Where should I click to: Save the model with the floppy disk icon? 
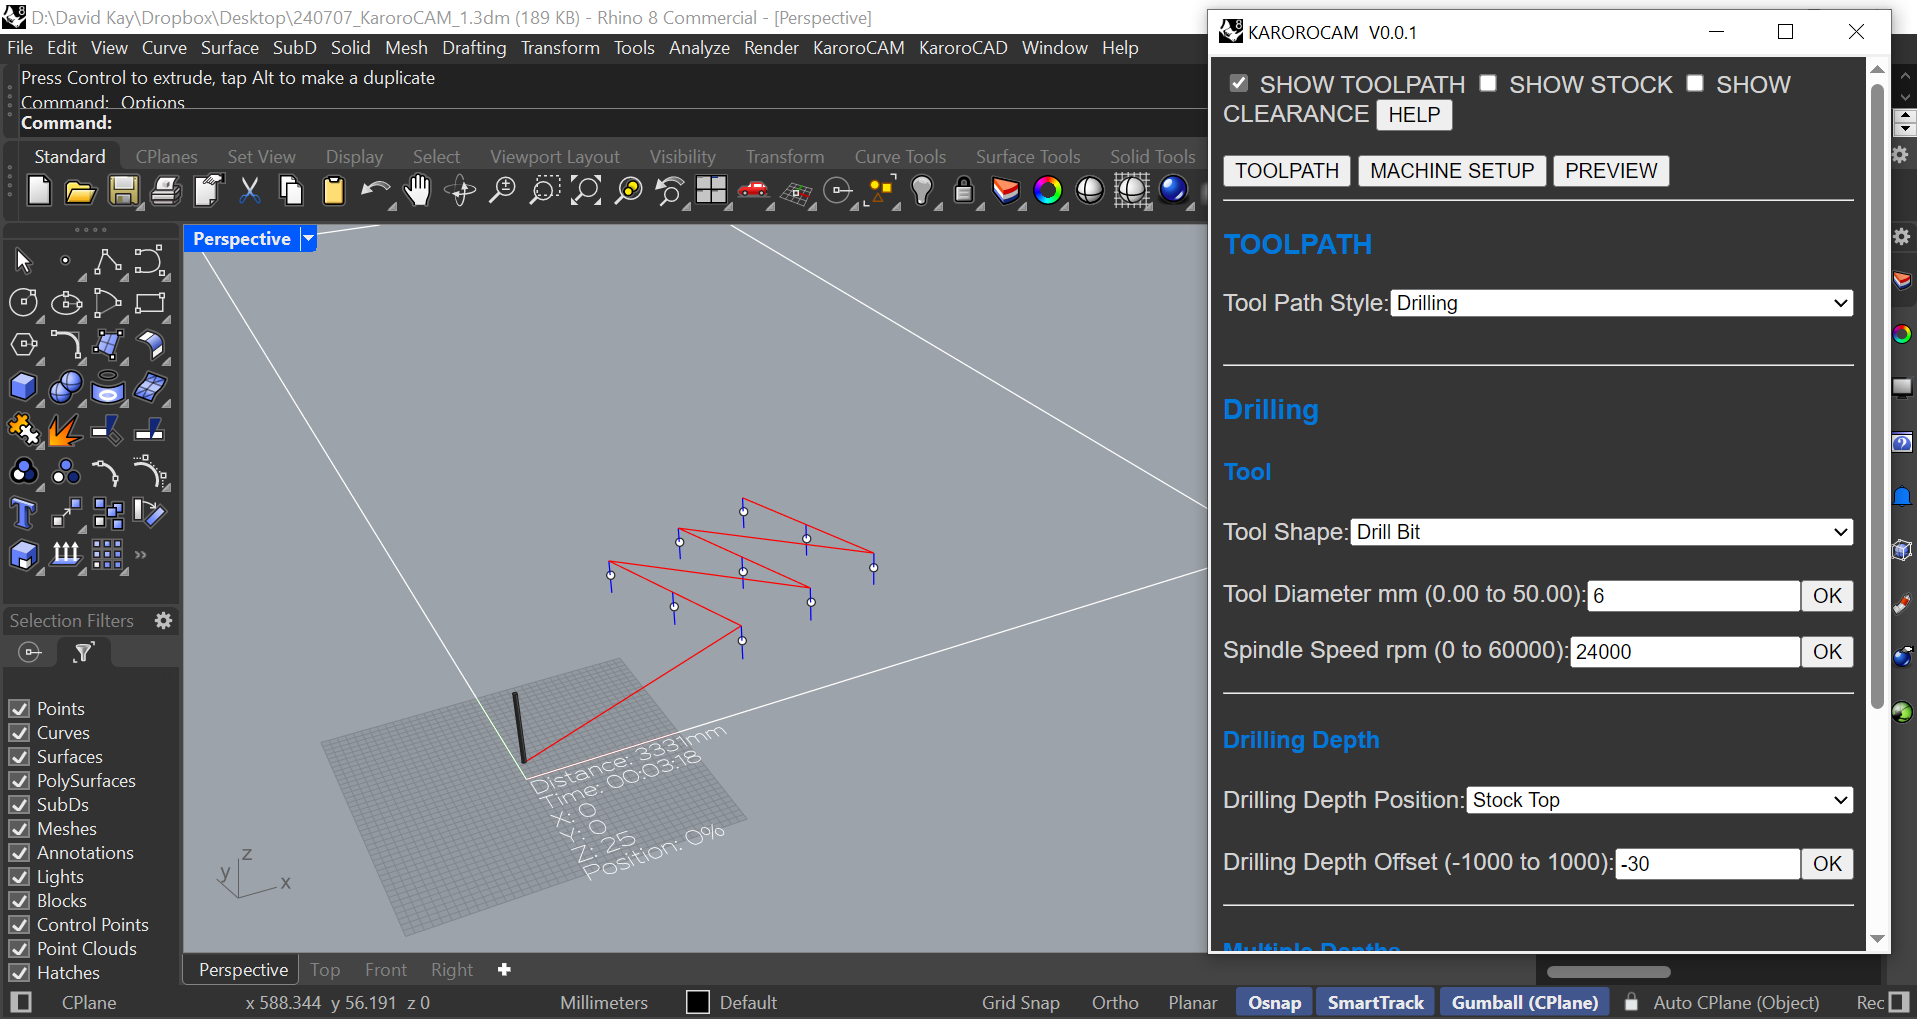tap(123, 190)
